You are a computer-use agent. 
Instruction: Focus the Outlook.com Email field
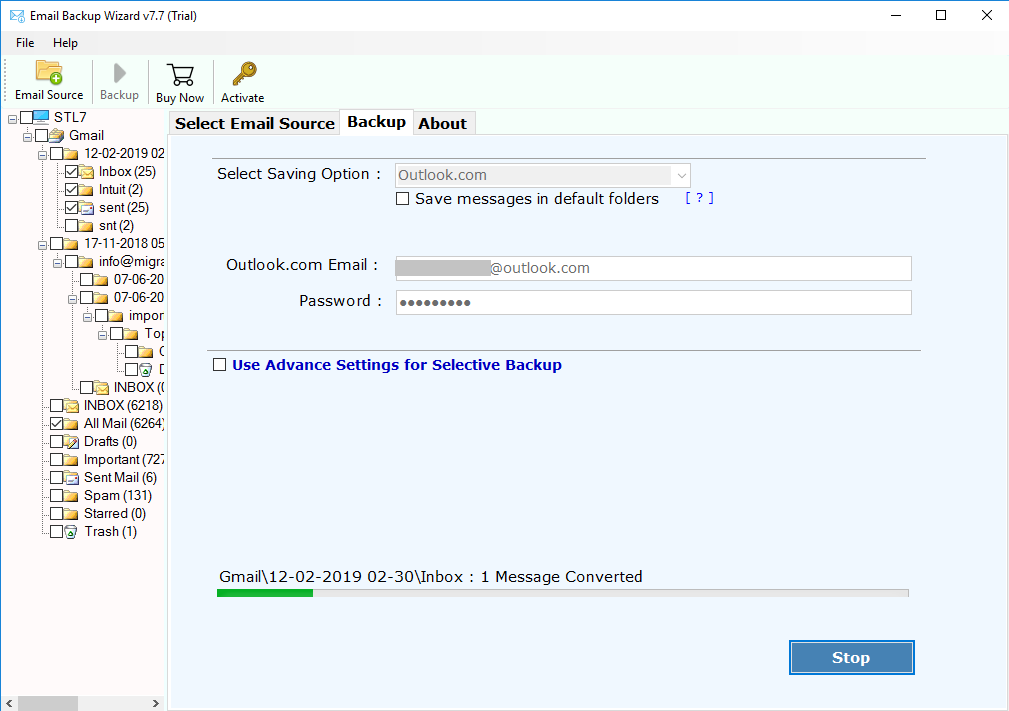[653, 268]
